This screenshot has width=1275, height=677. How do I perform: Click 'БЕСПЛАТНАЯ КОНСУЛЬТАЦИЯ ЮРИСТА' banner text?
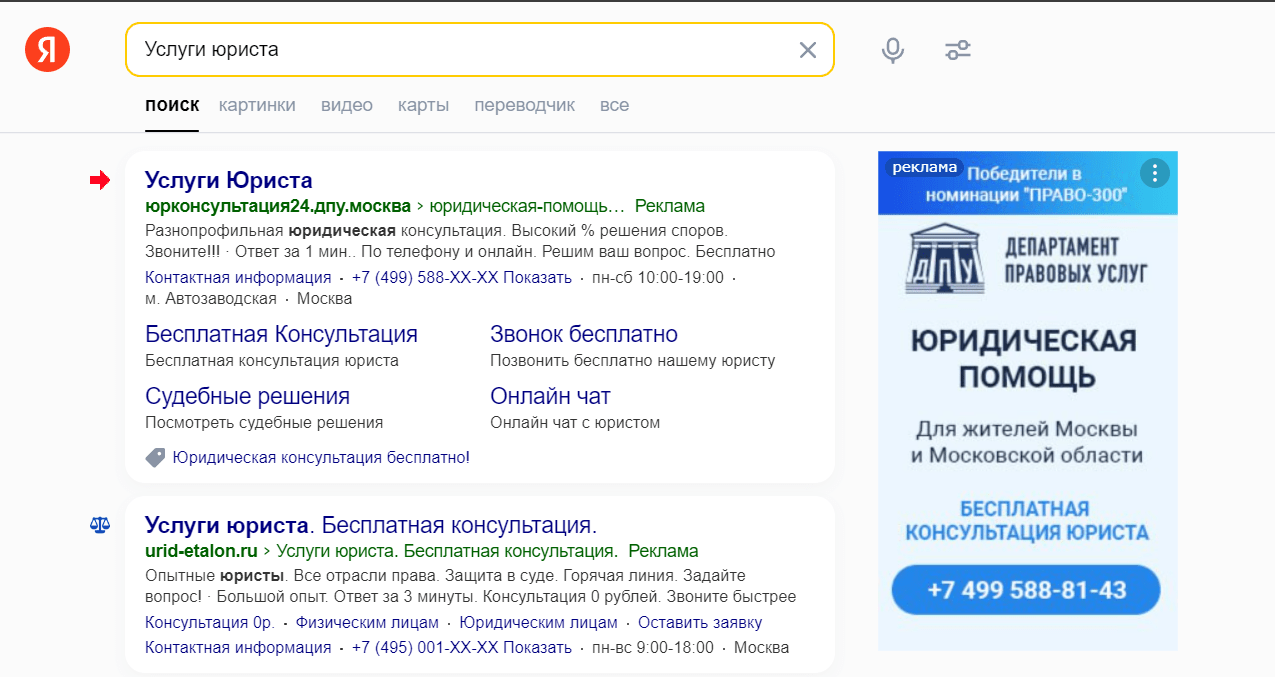[1027, 520]
